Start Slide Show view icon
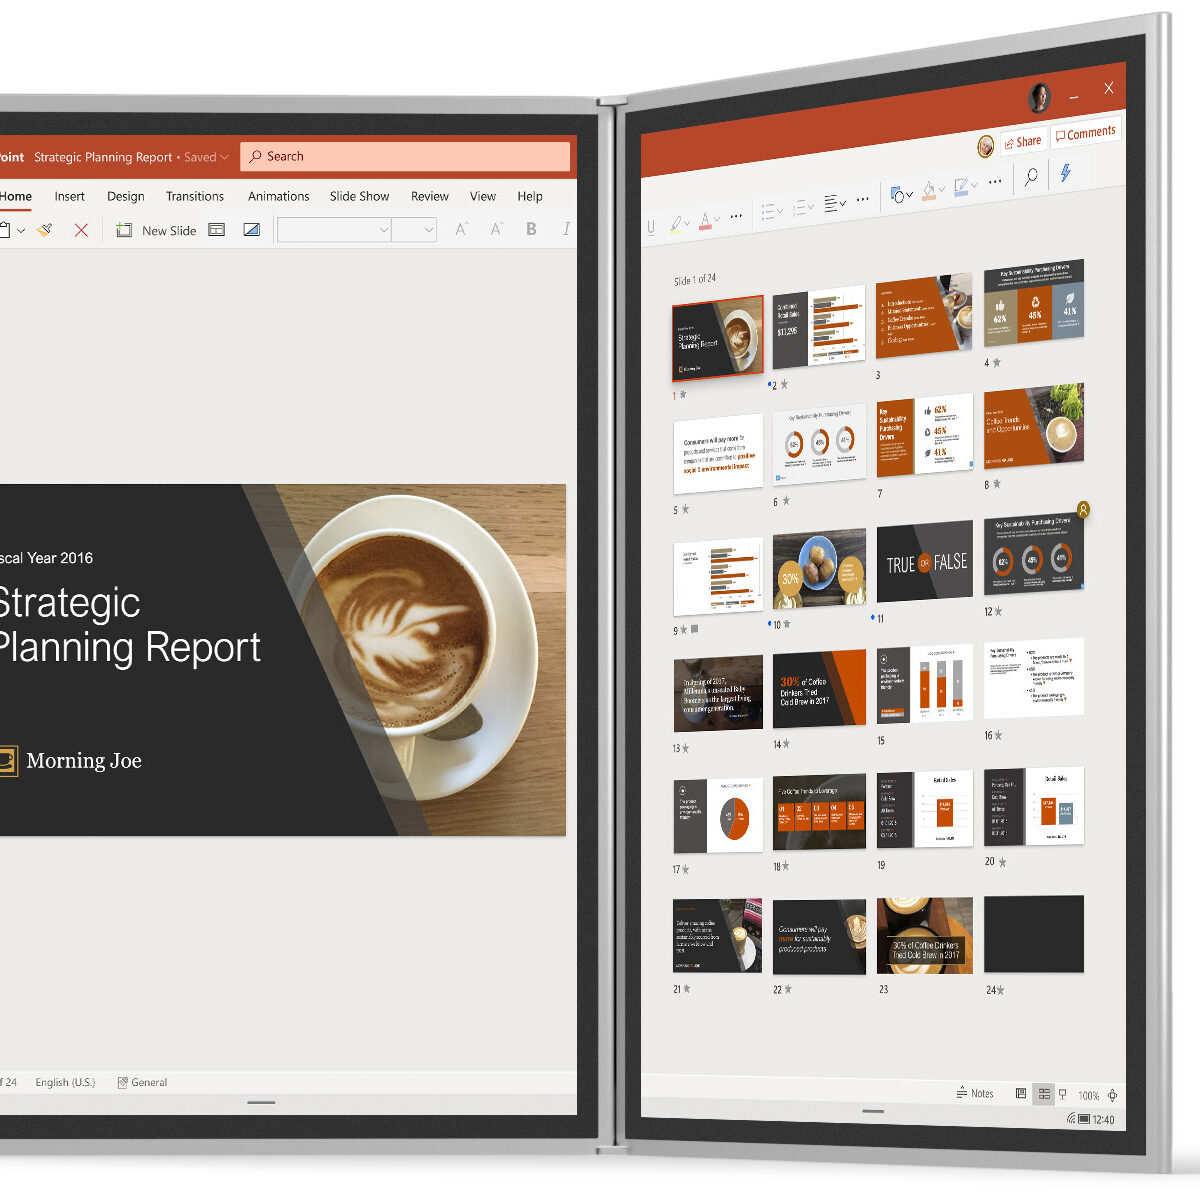This screenshot has height=1200, width=1200. point(1063,1095)
